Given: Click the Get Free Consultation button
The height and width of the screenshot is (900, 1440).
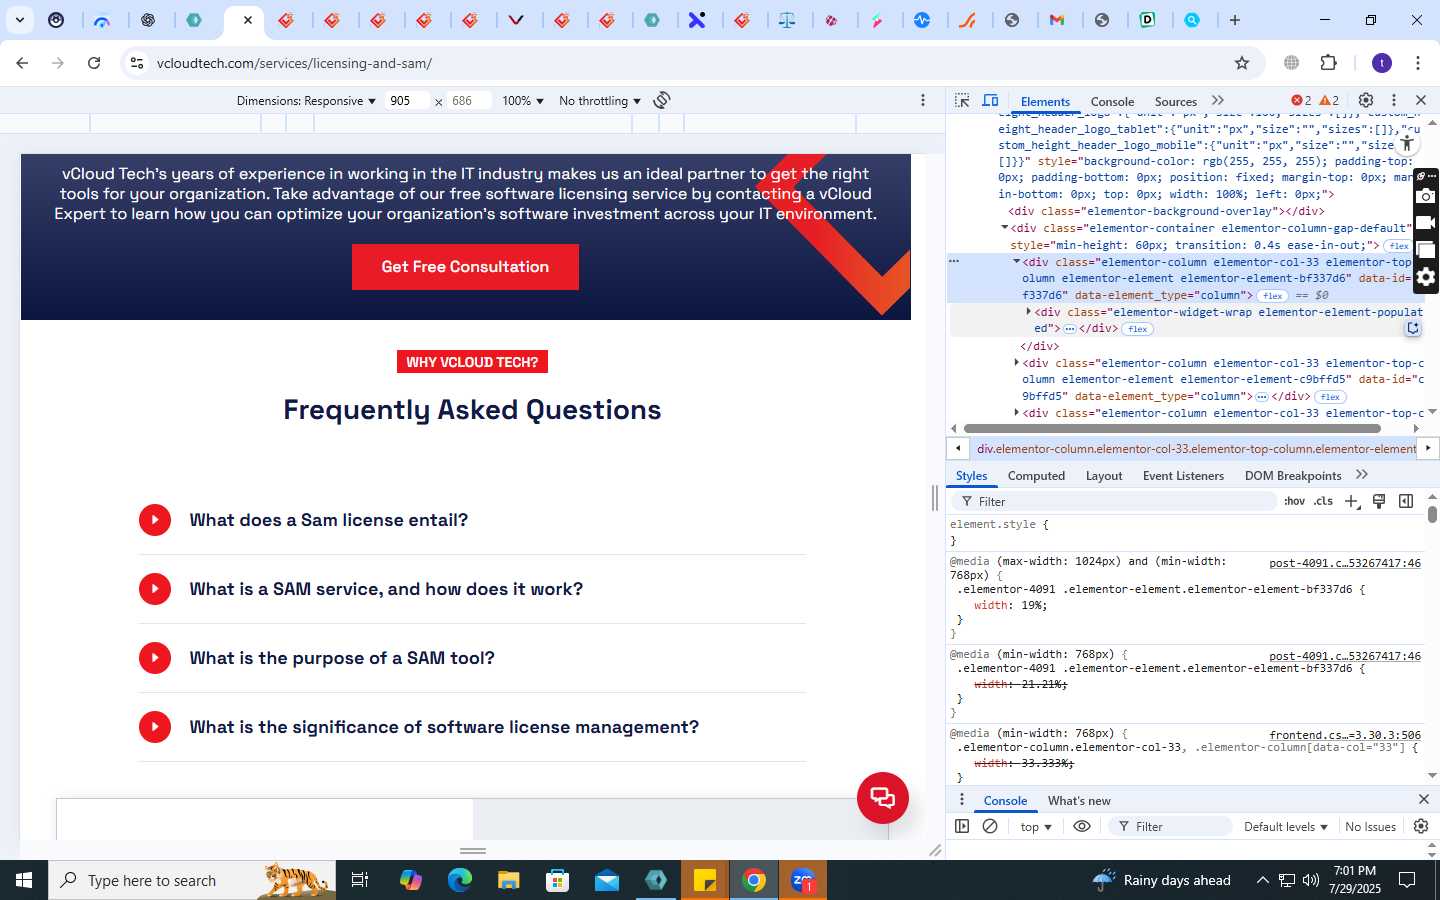Looking at the screenshot, I should click(x=465, y=267).
